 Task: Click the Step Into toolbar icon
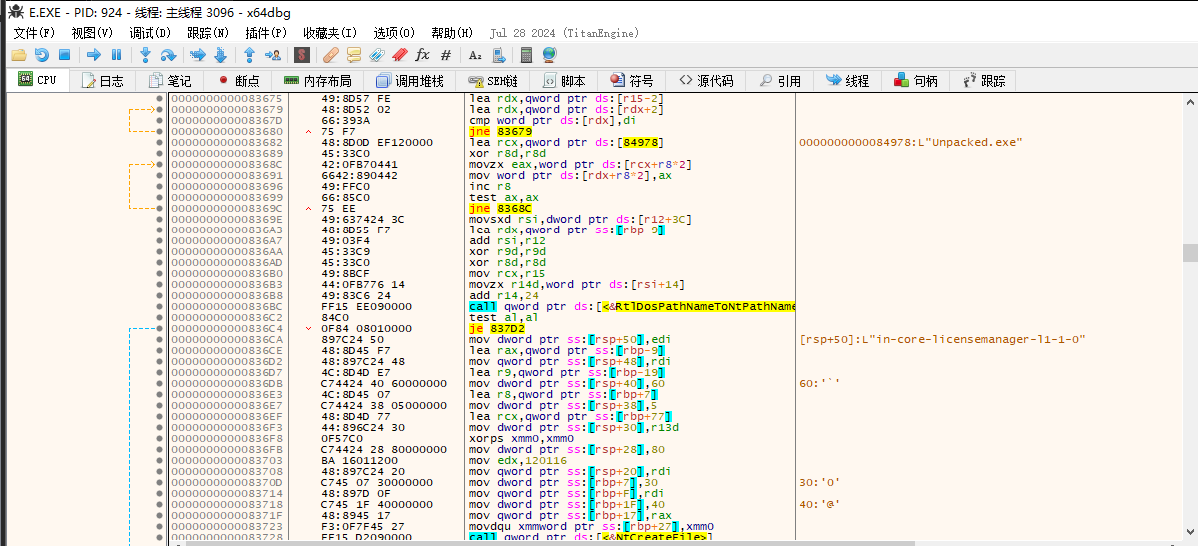point(145,55)
